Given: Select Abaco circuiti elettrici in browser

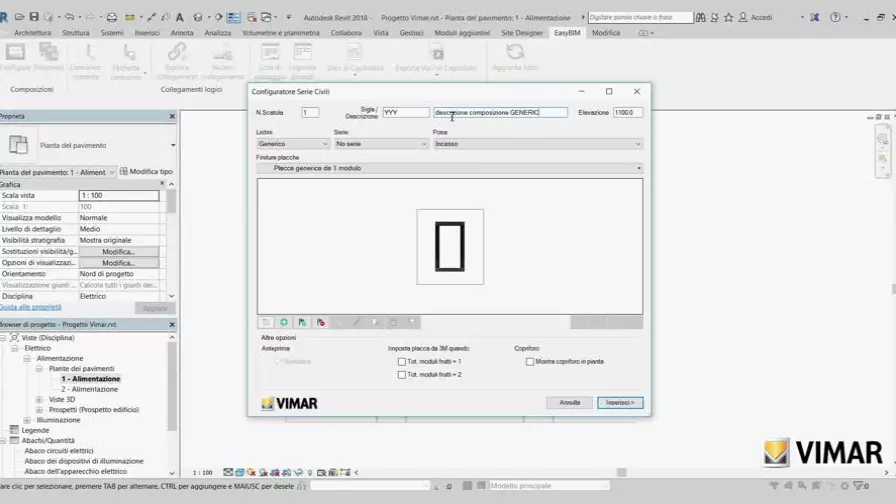Looking at the screenshot, I should [59, 451].
